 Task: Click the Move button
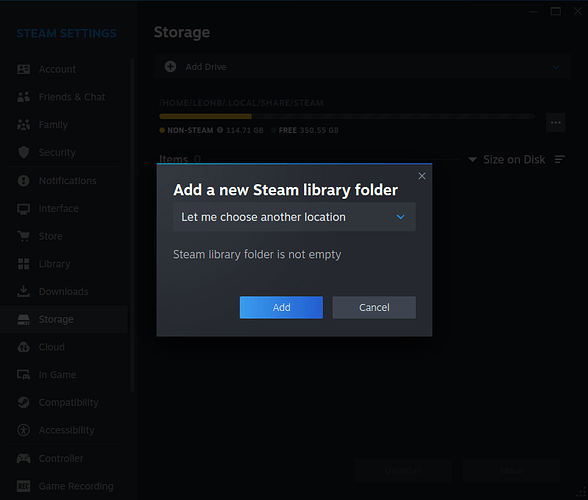[512, 470]
